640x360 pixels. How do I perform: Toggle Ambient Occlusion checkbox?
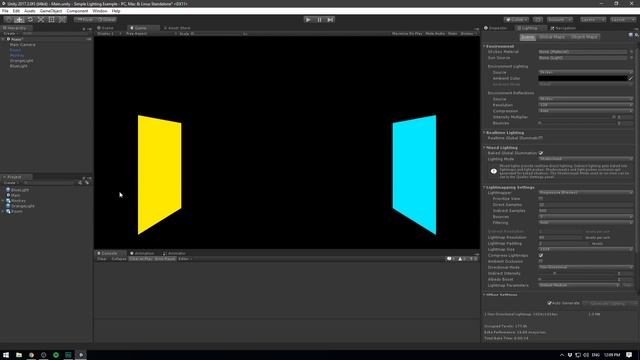tap(541, 261)
